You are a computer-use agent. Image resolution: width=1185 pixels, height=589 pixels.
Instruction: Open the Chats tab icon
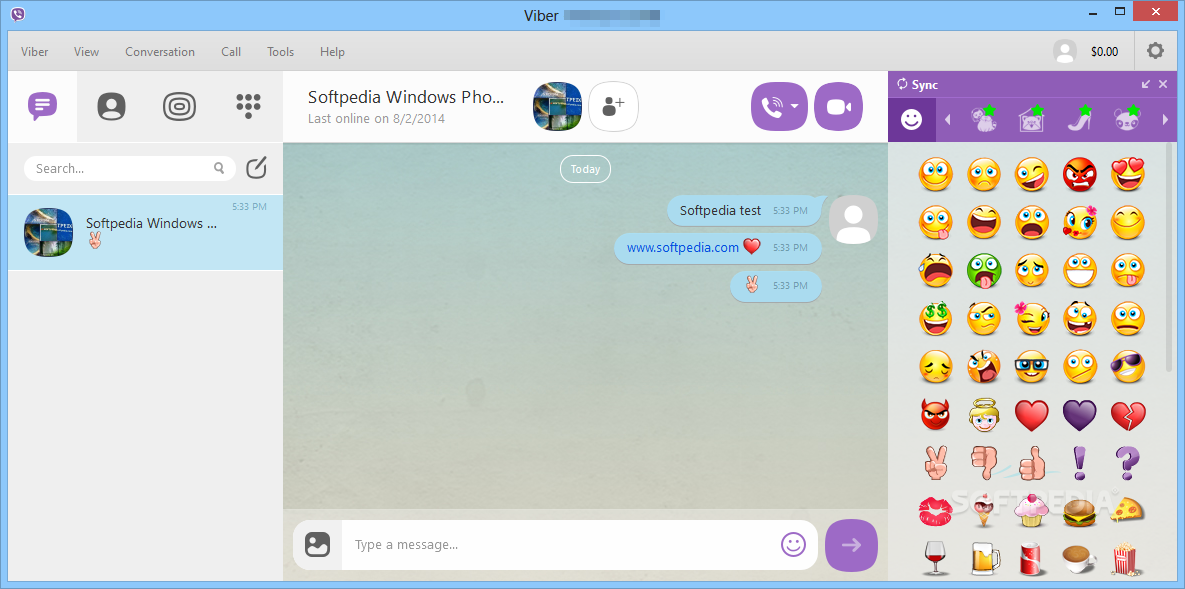click(x=42, y=106)
